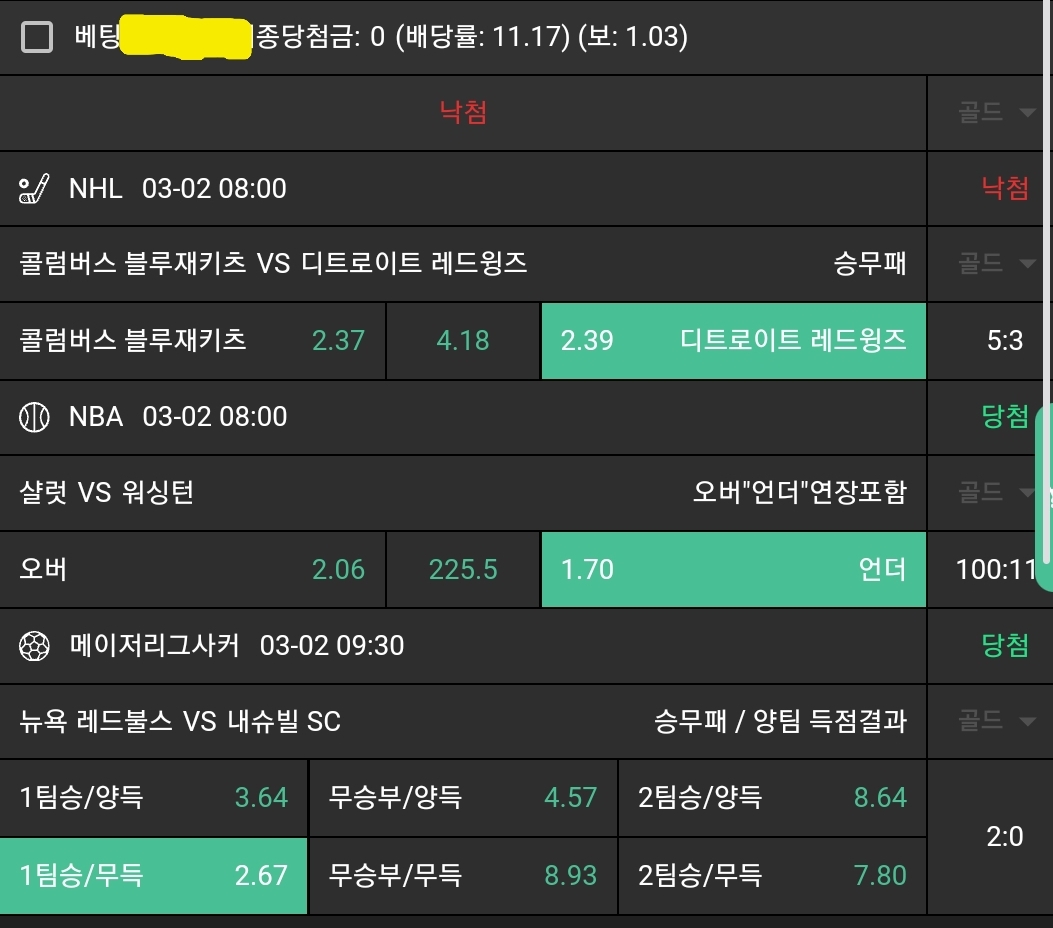
Task: Select the highlighted 1팀승/무득 2.67 cell
Action: coord(153,876)
